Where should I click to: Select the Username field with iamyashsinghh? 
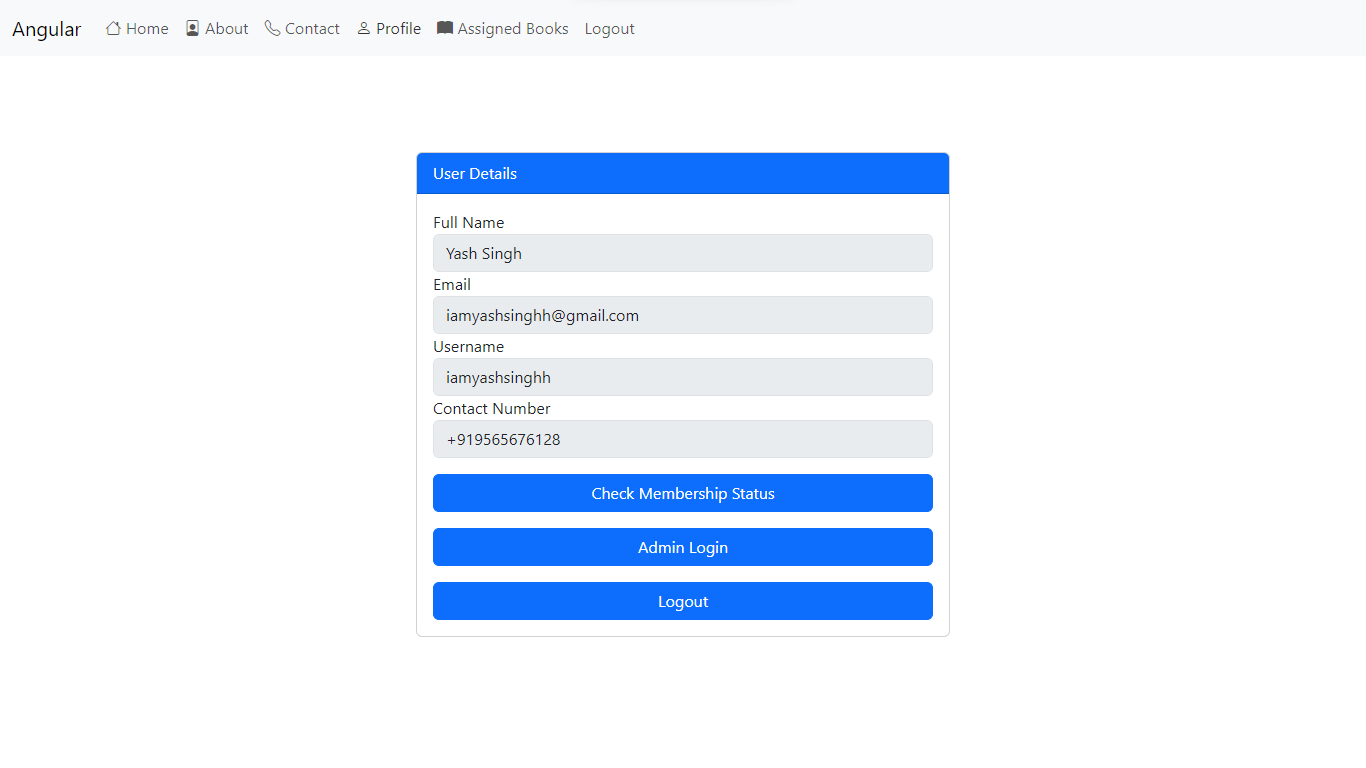pyautogui.click(x=682, y=377)
